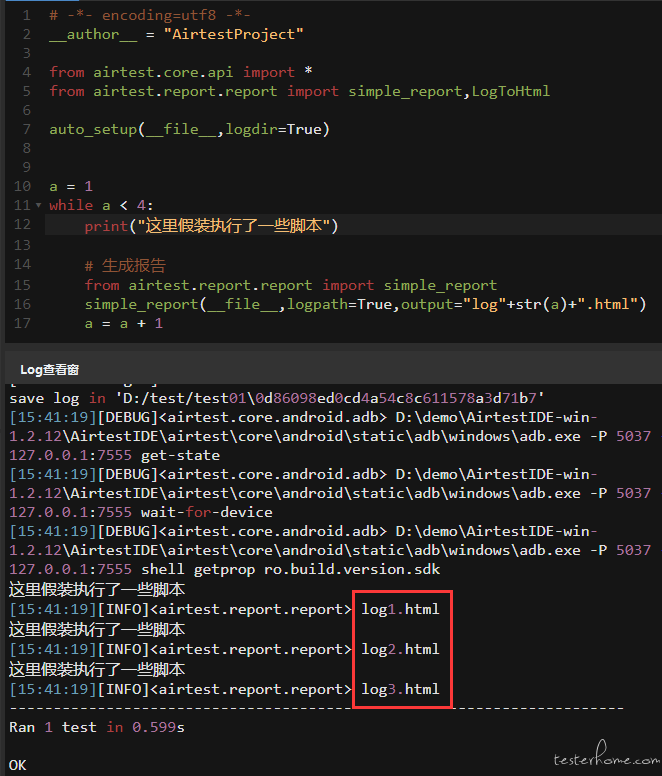Click the auto_setup(__file__,logdir=True) call
The height and width of the screenshot is (776, 662).
(189, 130)
